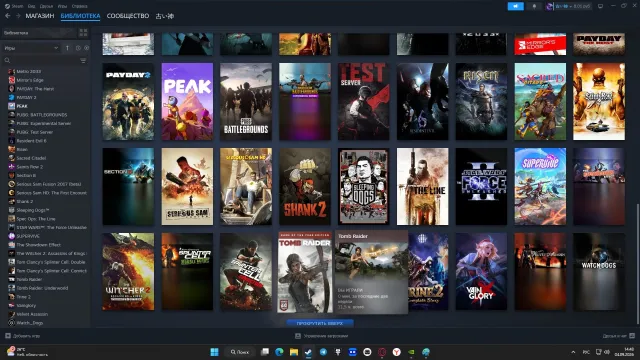Open the Windows Start menu
This screenshot has width=640, height=360.
pos(214,352)
